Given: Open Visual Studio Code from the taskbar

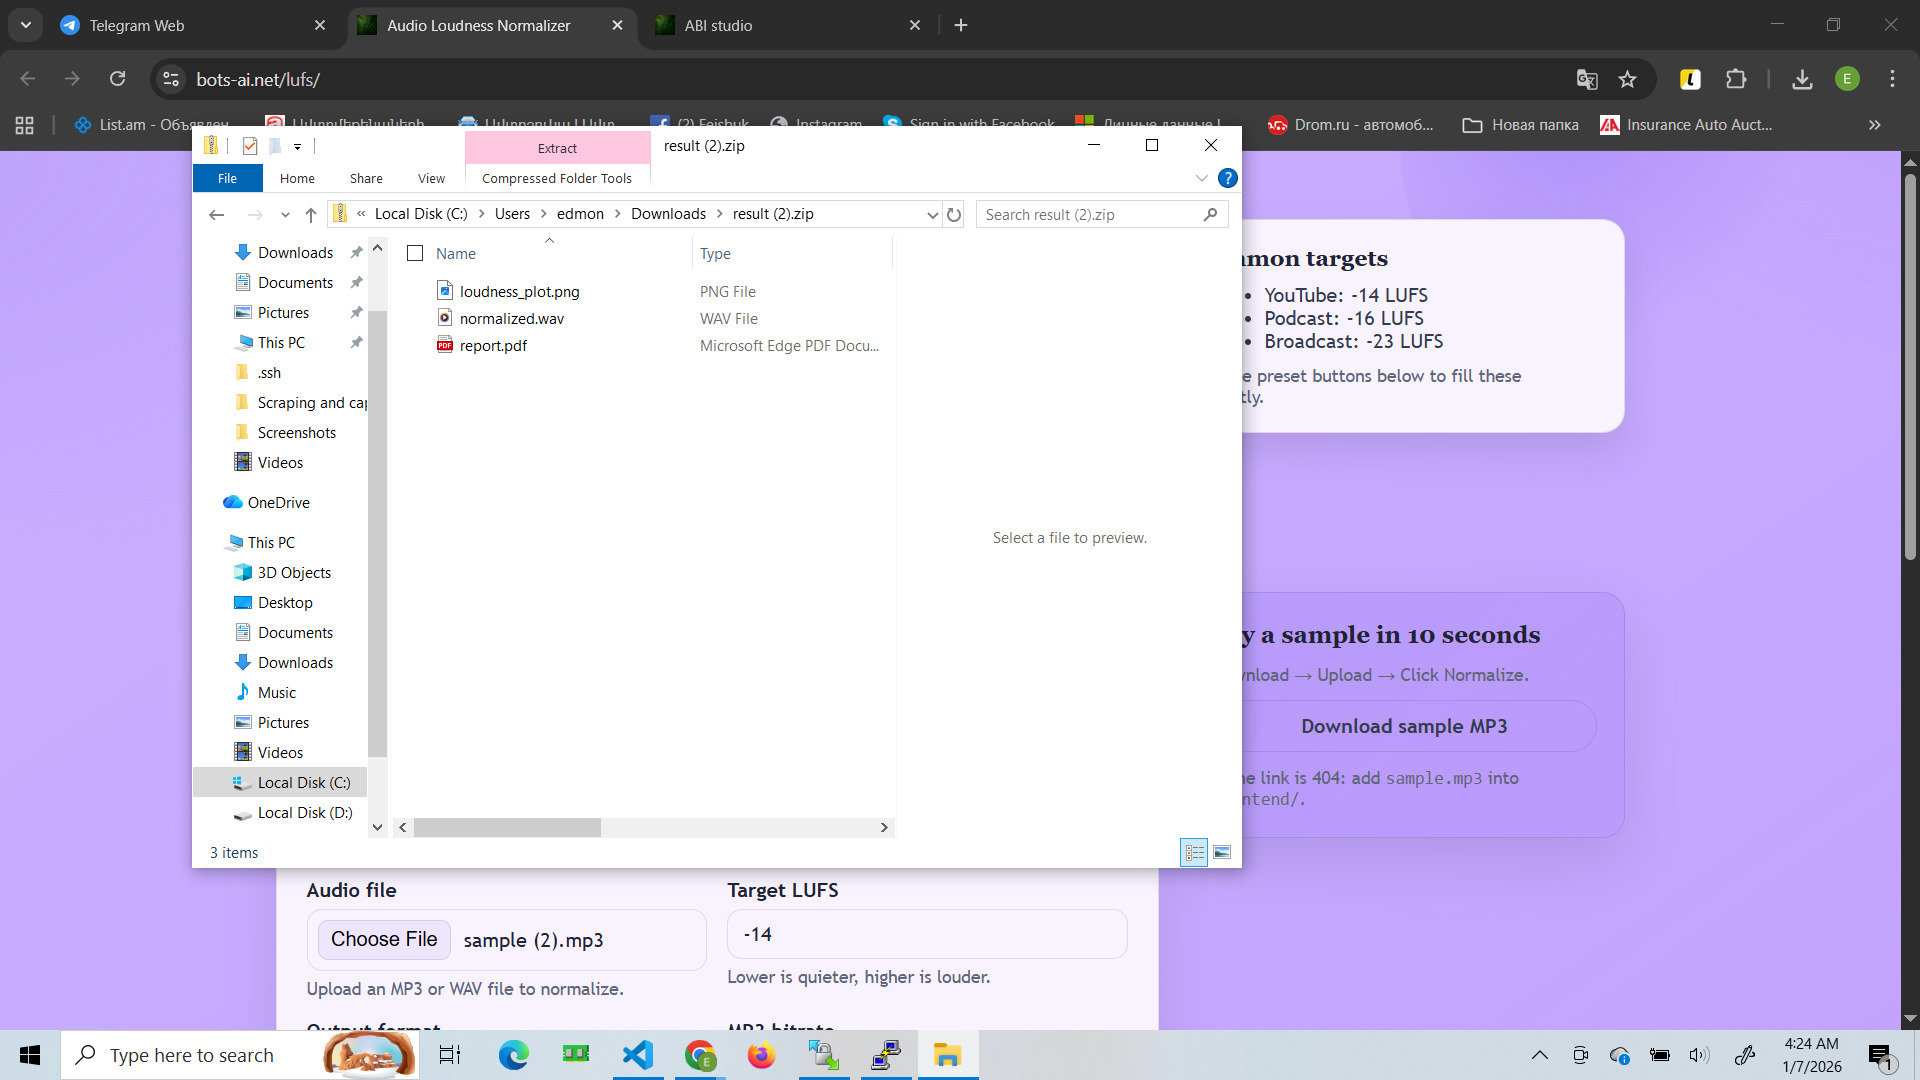Looking at the screenshot, I should 637,1054.
